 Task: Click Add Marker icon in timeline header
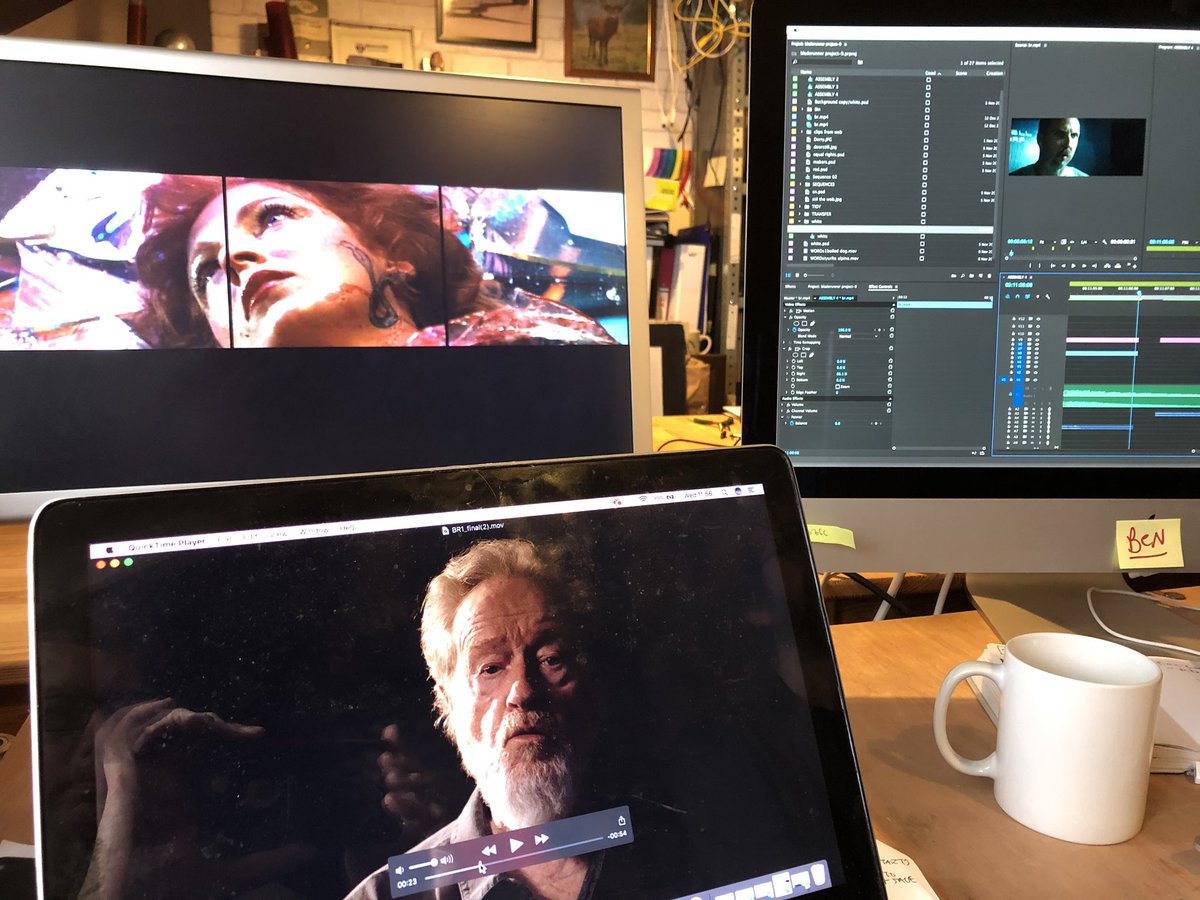(x=1038, y=297)
